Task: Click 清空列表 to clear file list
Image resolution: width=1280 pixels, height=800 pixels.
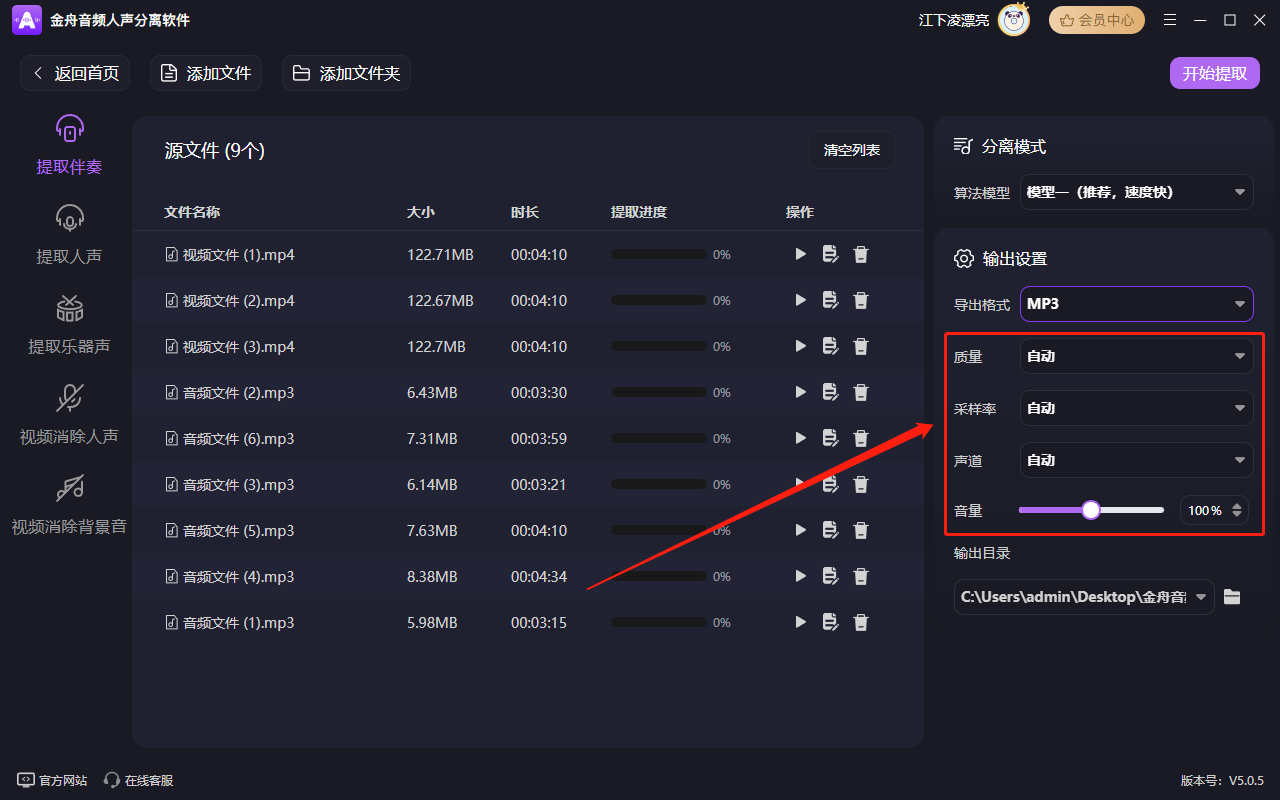Action: 851,150
